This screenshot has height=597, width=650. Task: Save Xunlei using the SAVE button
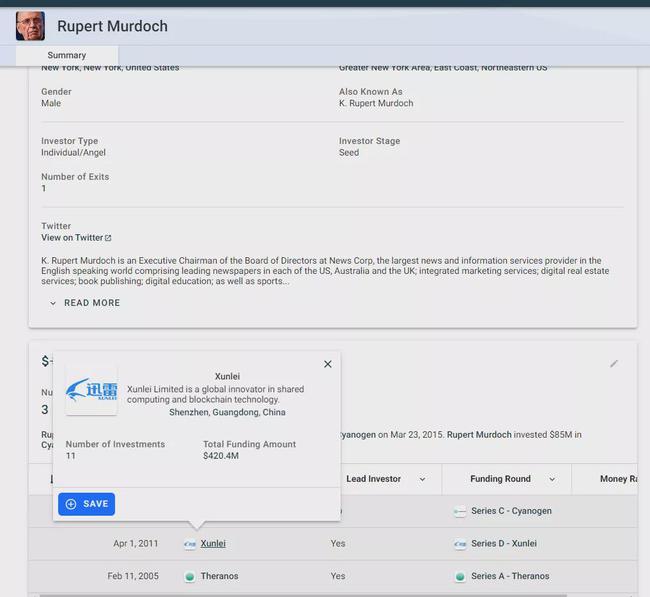click(86, 504)
